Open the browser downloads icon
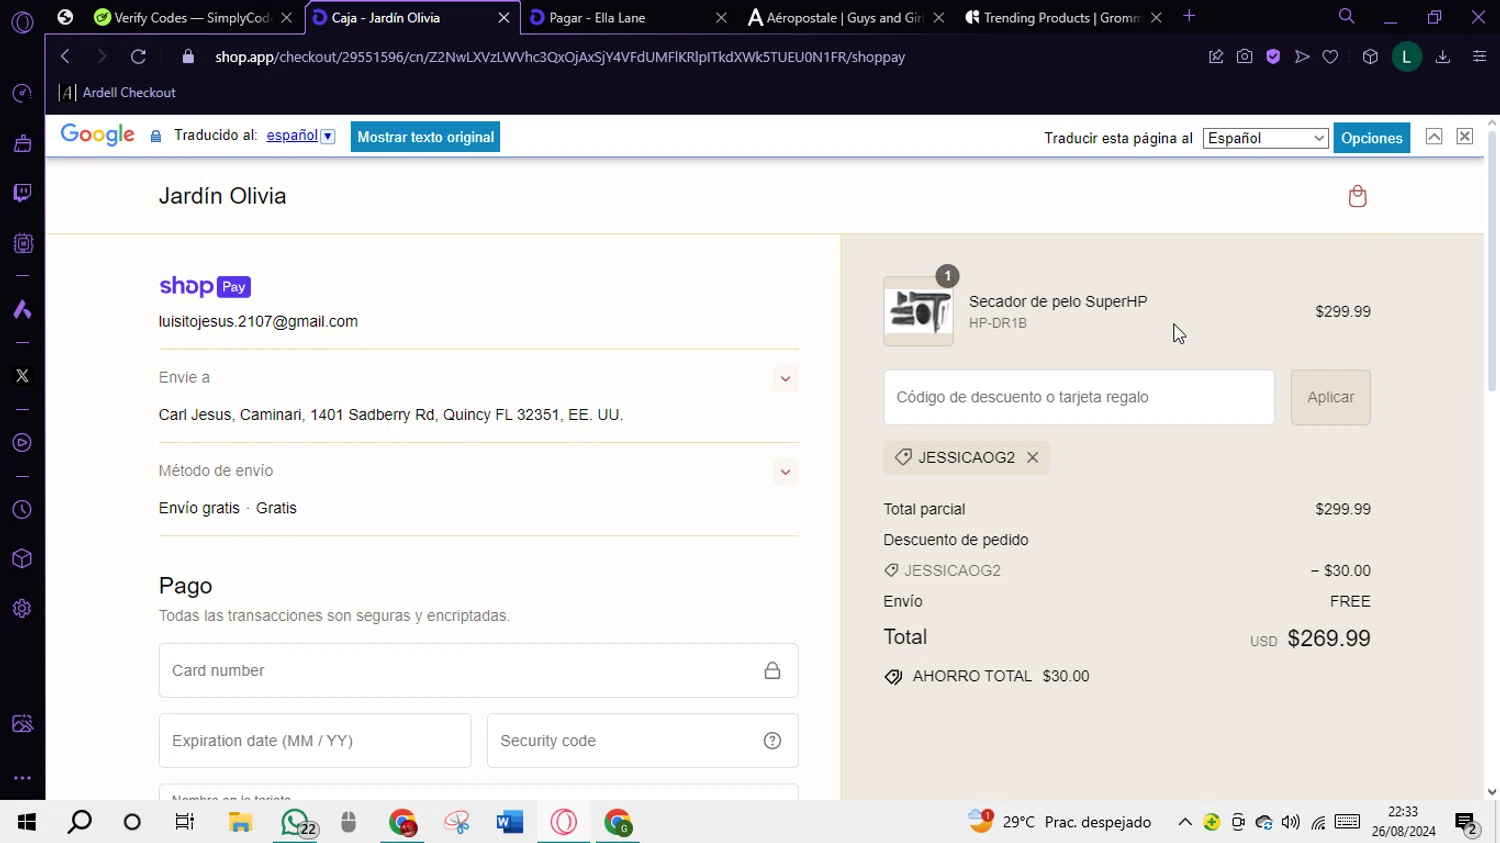The width and height of the screenshot is (1500, 843). click(x=1443, y=57)
